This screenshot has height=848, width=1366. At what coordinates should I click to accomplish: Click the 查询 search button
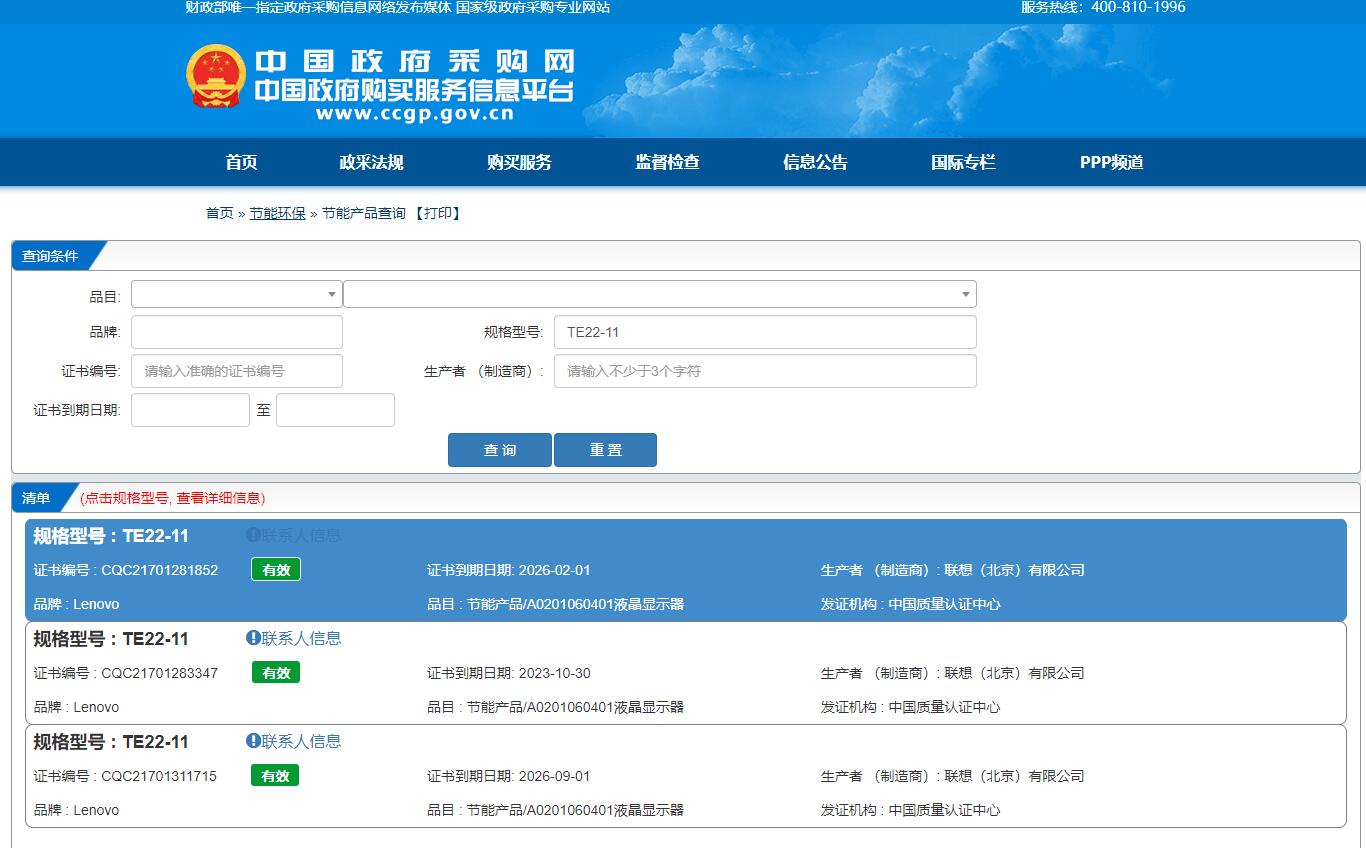pyautogui.click(x=500, y=450)
